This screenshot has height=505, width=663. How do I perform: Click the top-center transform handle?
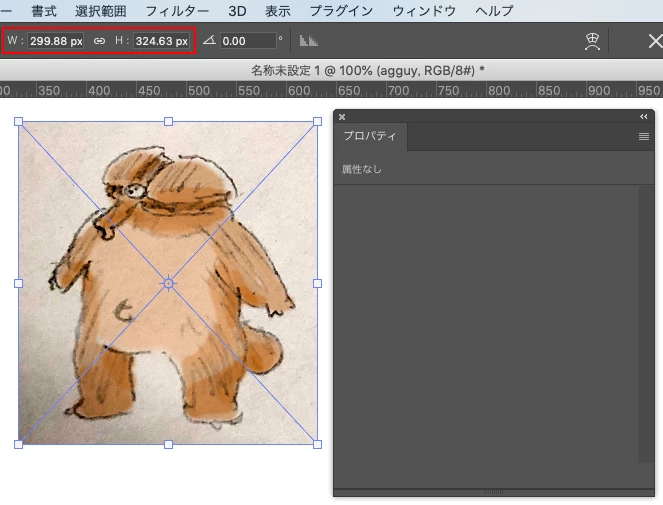tap(168, 122)
